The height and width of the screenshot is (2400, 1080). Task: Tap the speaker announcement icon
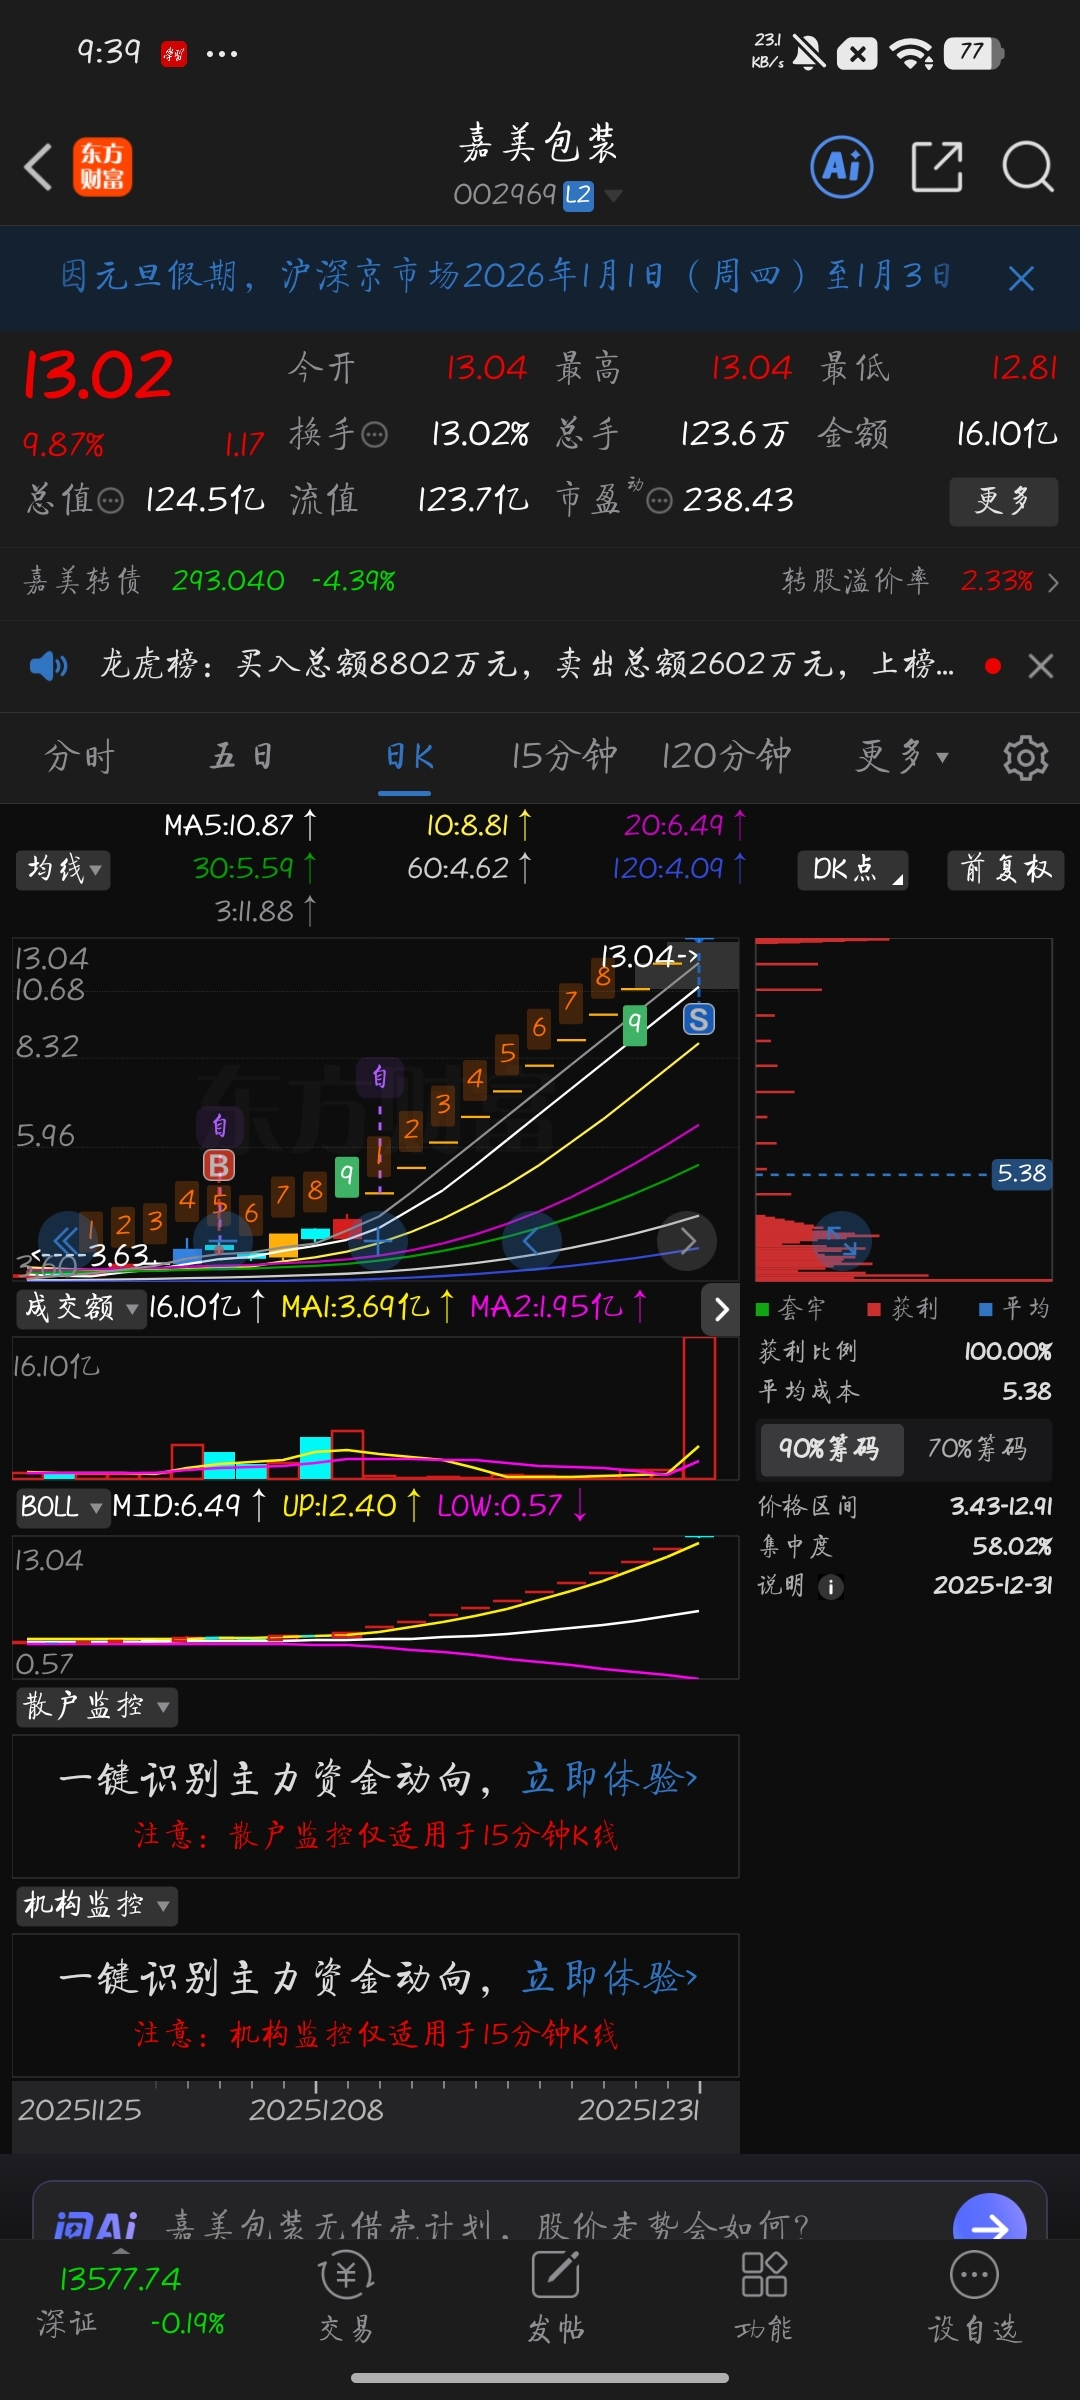coord(48,665)
